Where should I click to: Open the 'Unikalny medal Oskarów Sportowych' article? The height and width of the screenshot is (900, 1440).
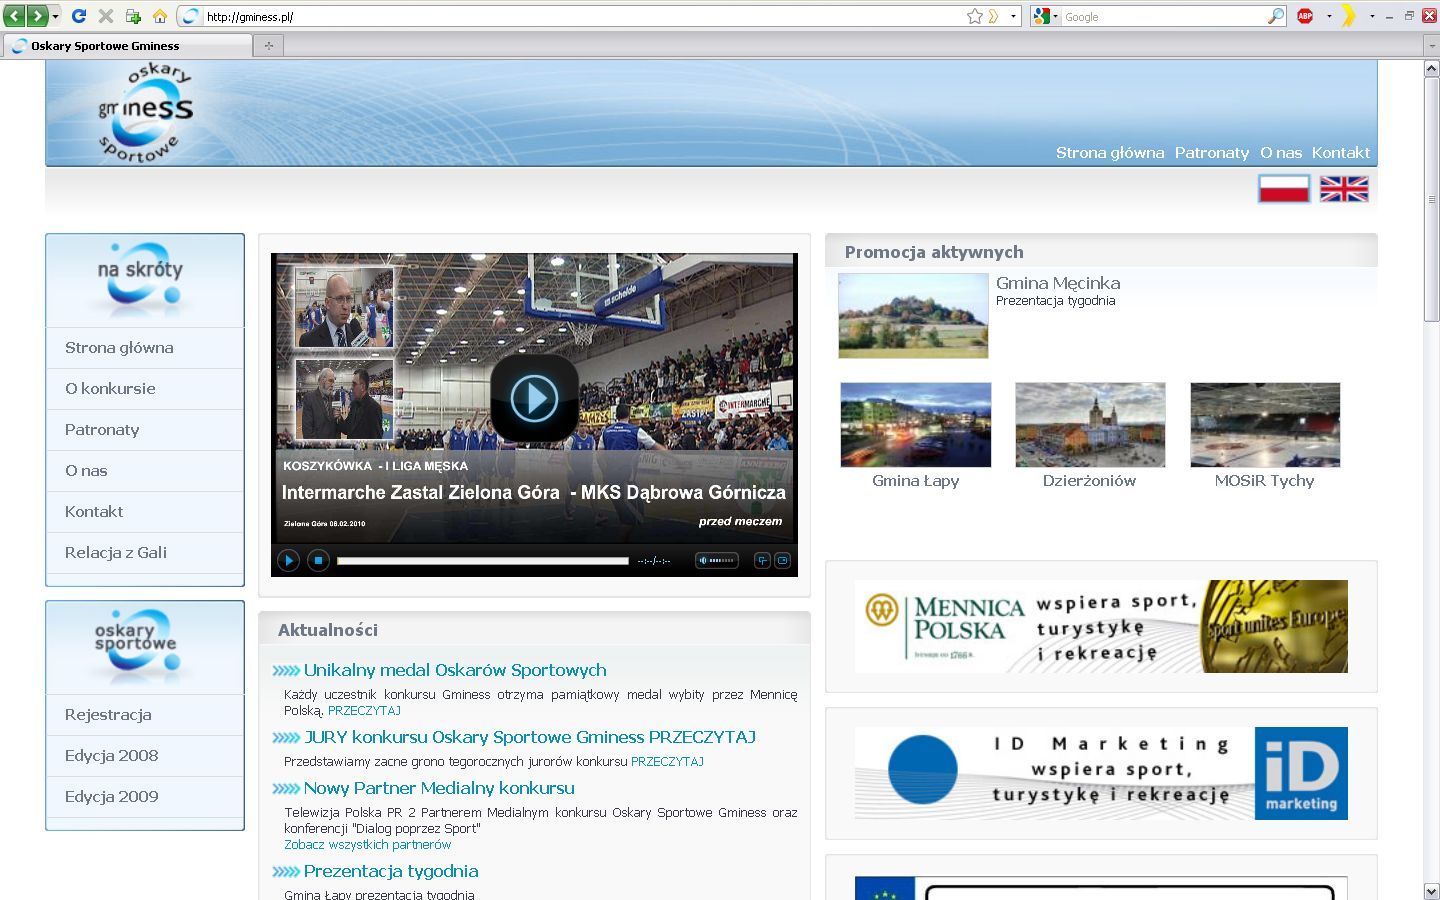pyautogui.click(x=455, y=671)
